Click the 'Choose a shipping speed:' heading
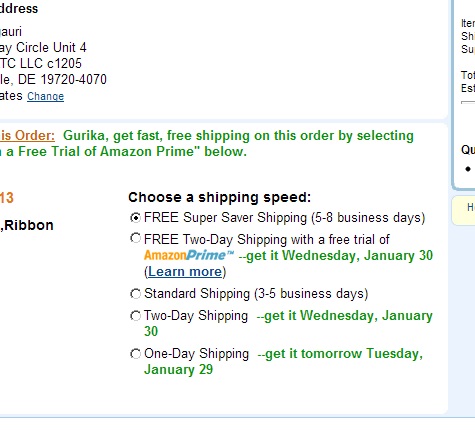 [x=219, y=197]
